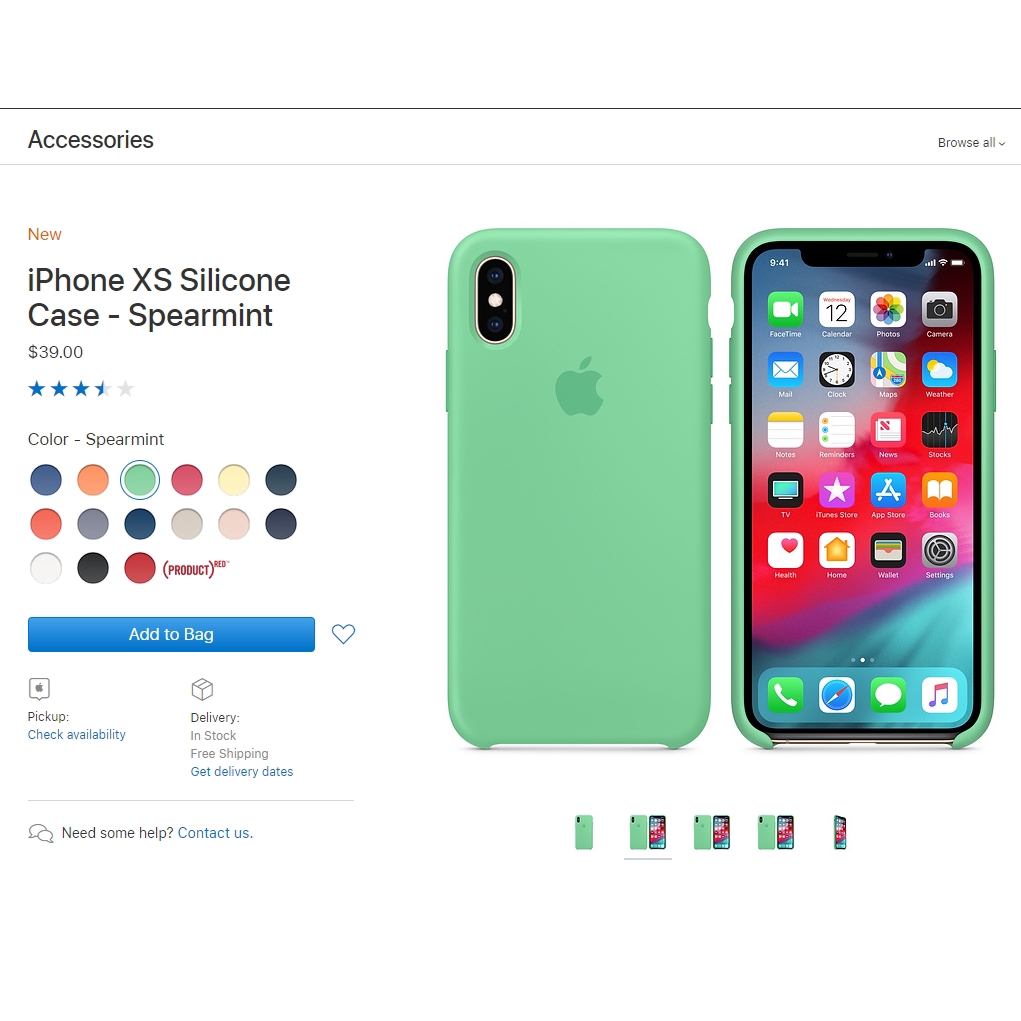The width and height of the screenshot is (1021, 1021).
Task: Select the orange color swatch
Action: point(92,480)
